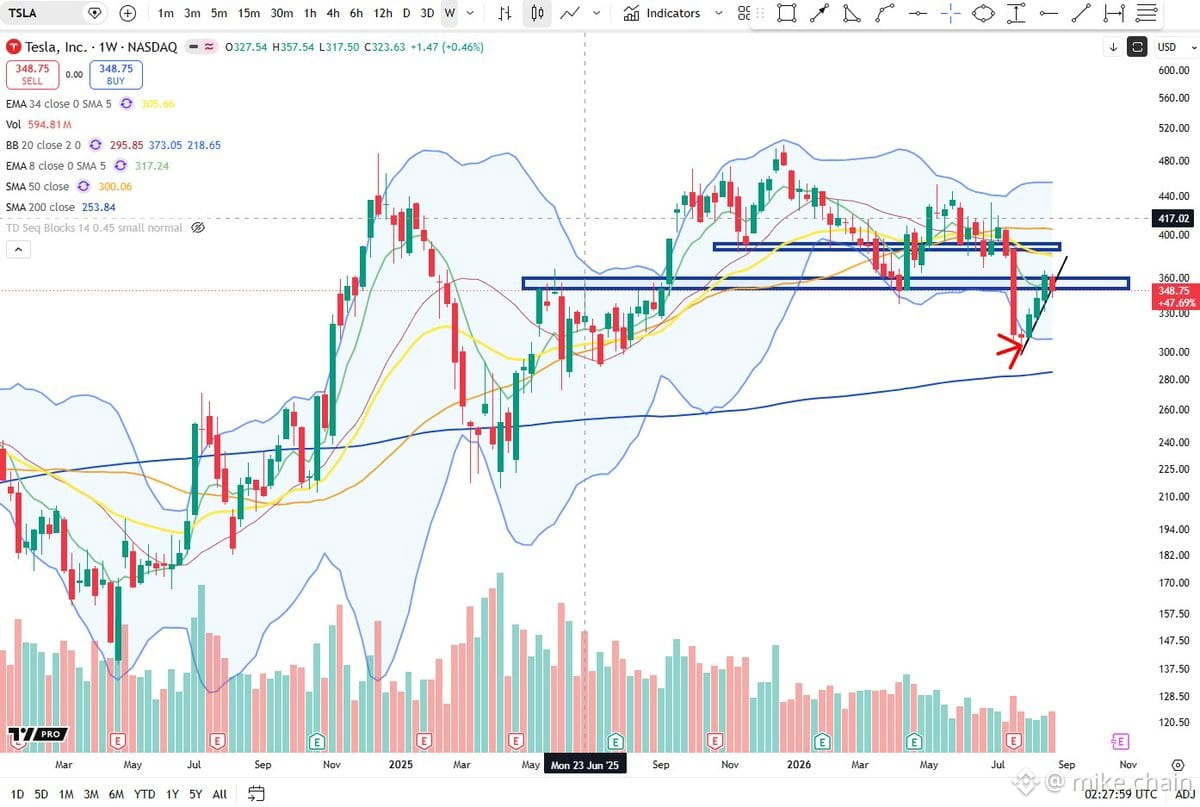Select the 12h timeframe button
Screen dimensions: 1200x807
pyautogui.click(x=382, y=13)
